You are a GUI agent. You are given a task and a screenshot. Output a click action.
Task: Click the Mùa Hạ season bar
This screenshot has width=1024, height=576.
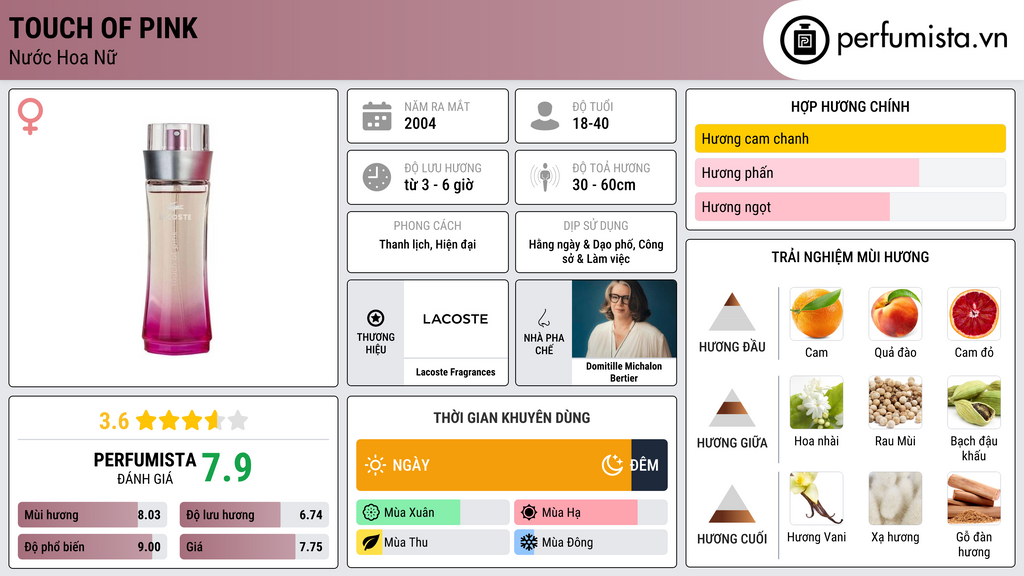pos(590,513)
